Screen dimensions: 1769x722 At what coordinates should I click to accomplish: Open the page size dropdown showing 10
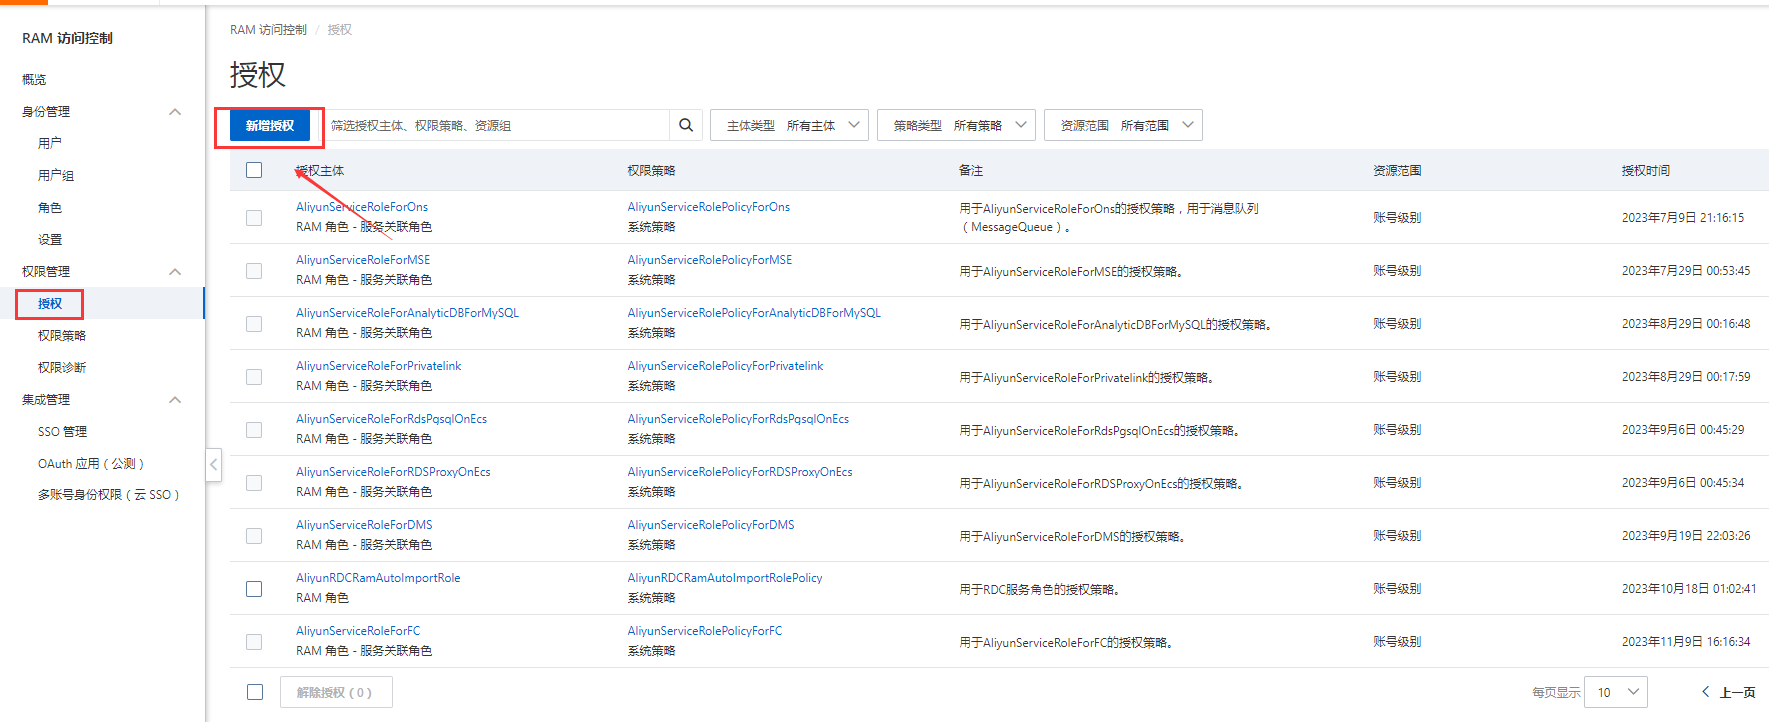pos(1616,692)
